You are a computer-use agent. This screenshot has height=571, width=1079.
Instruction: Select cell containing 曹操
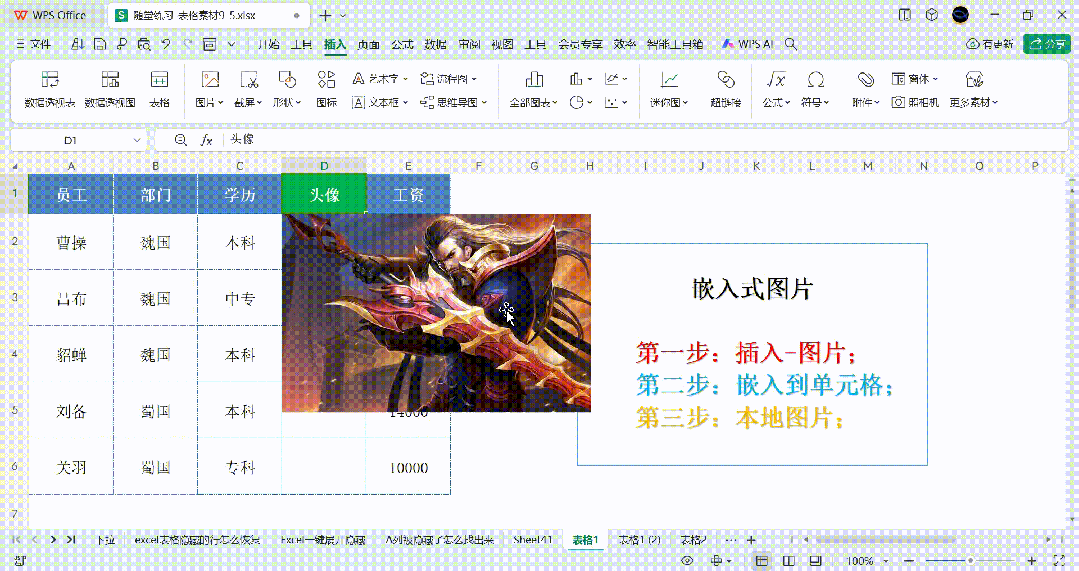(x=71, y=242)
